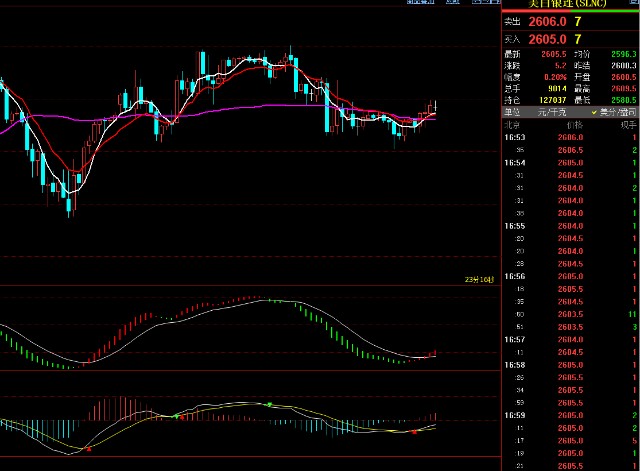Click the 北京 time column header
The image size is (640, 471).
(x=512, y=125)
